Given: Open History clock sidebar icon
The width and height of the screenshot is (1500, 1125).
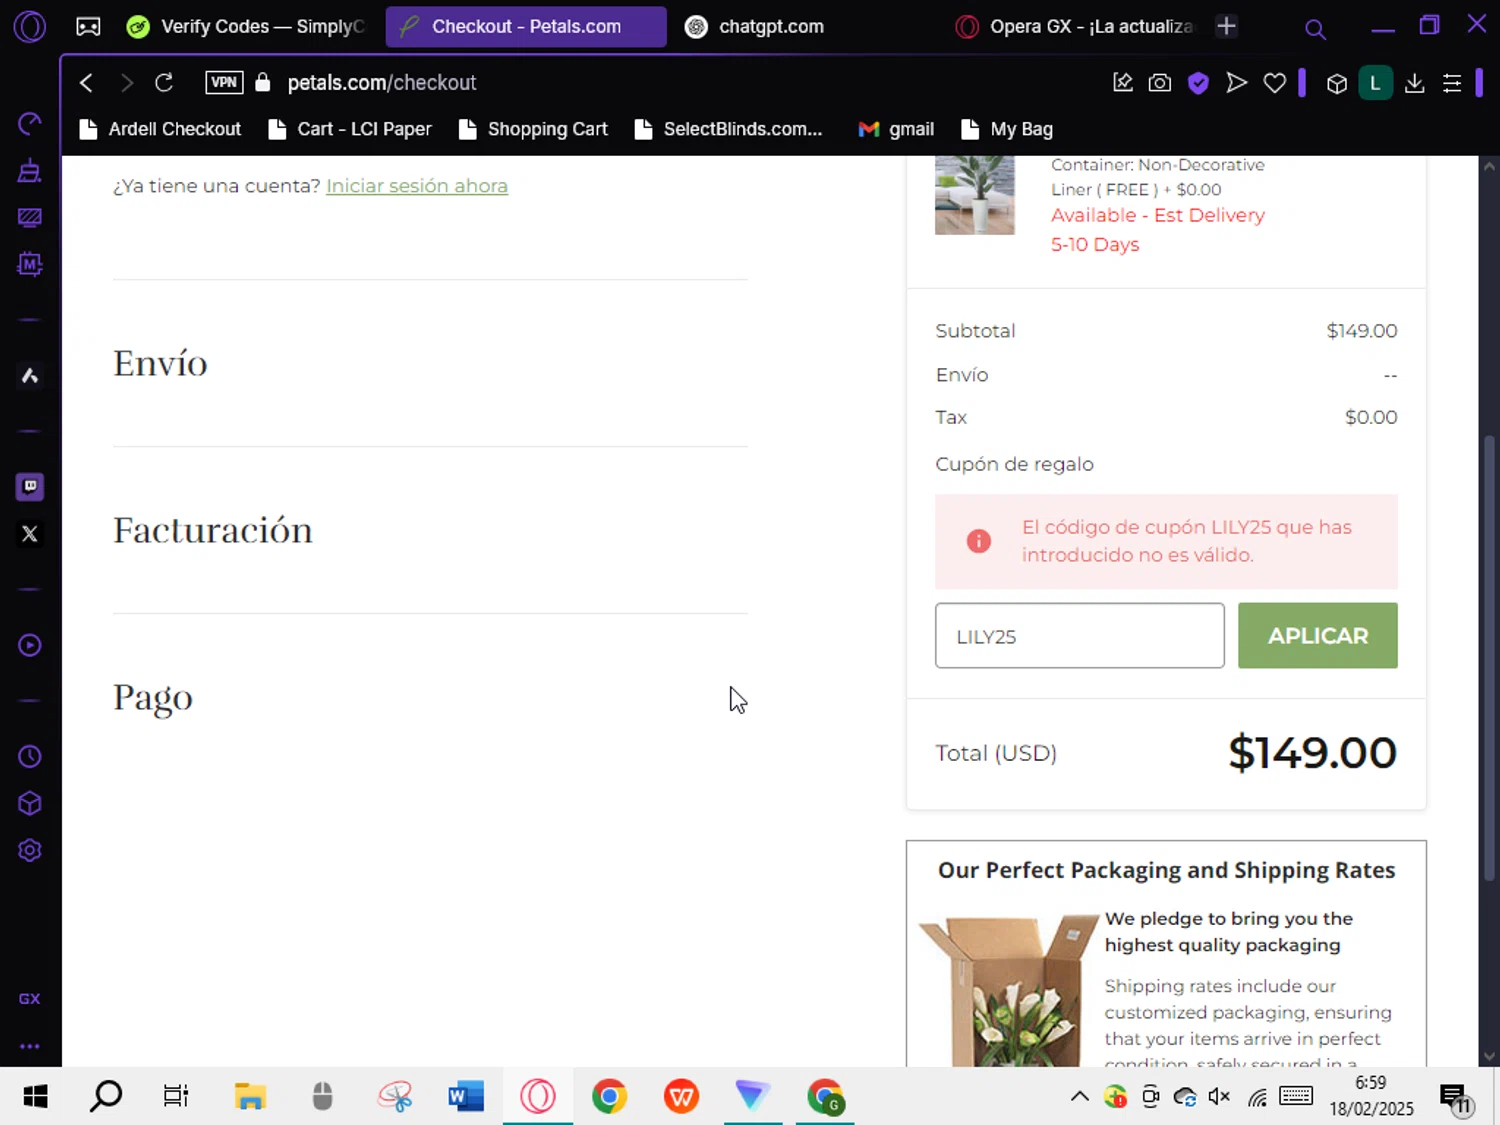Looking at the screenshot, I should [x=30, y=757].
